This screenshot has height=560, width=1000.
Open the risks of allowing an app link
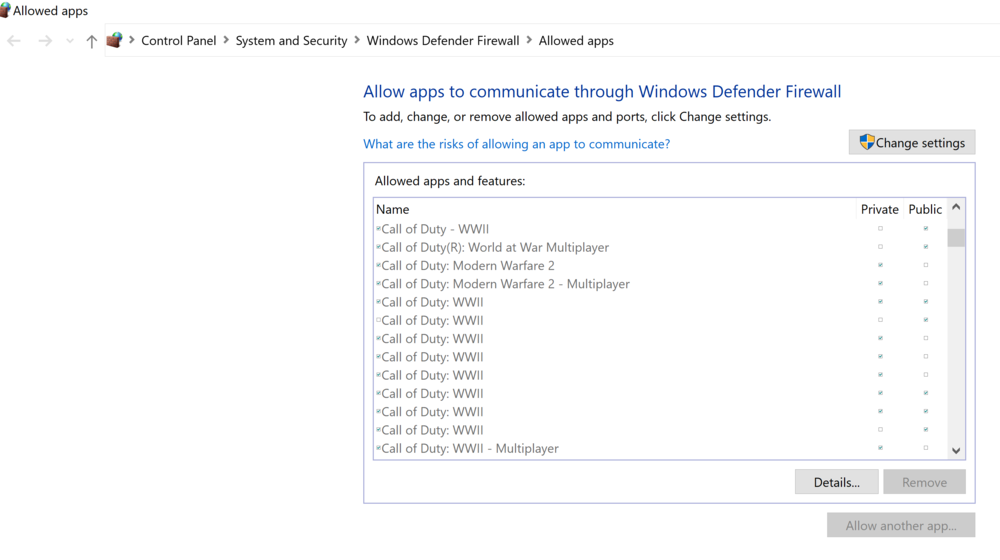[516, 144]
